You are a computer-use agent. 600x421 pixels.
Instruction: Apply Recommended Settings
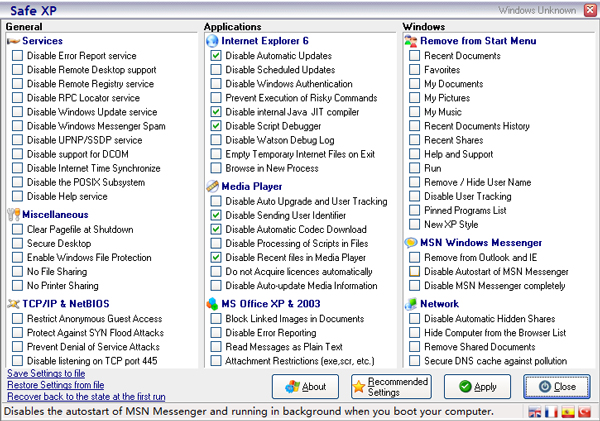pyautogui.click(x=391, y=387)
